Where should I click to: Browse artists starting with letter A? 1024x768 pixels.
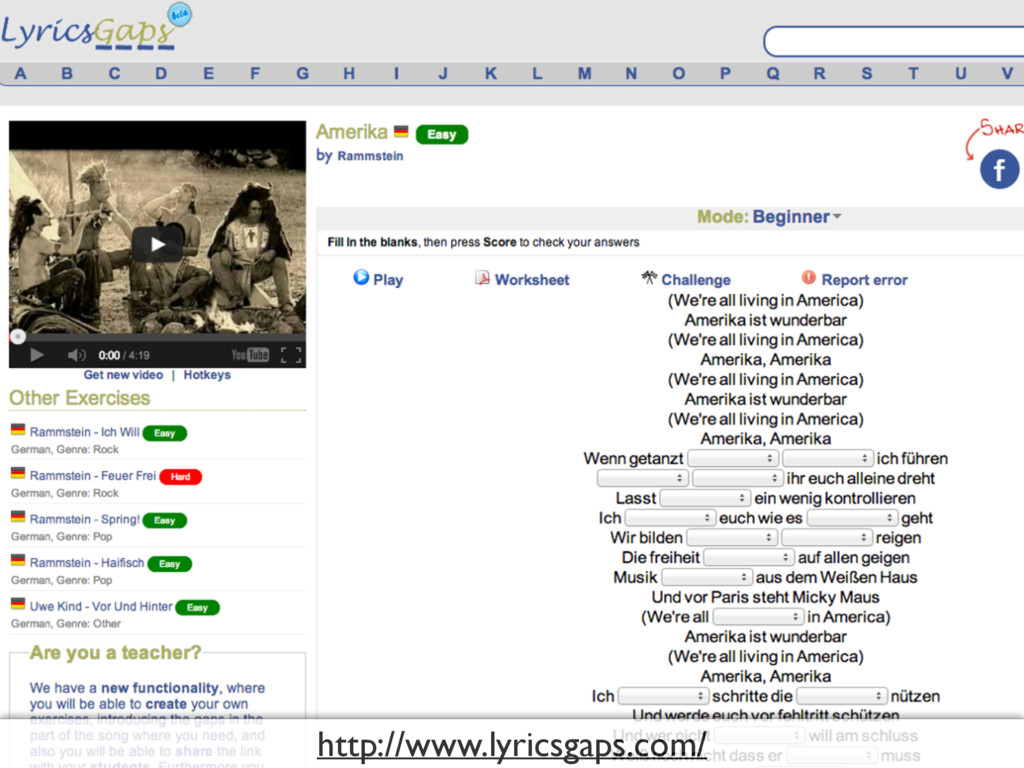click(20, 73)
